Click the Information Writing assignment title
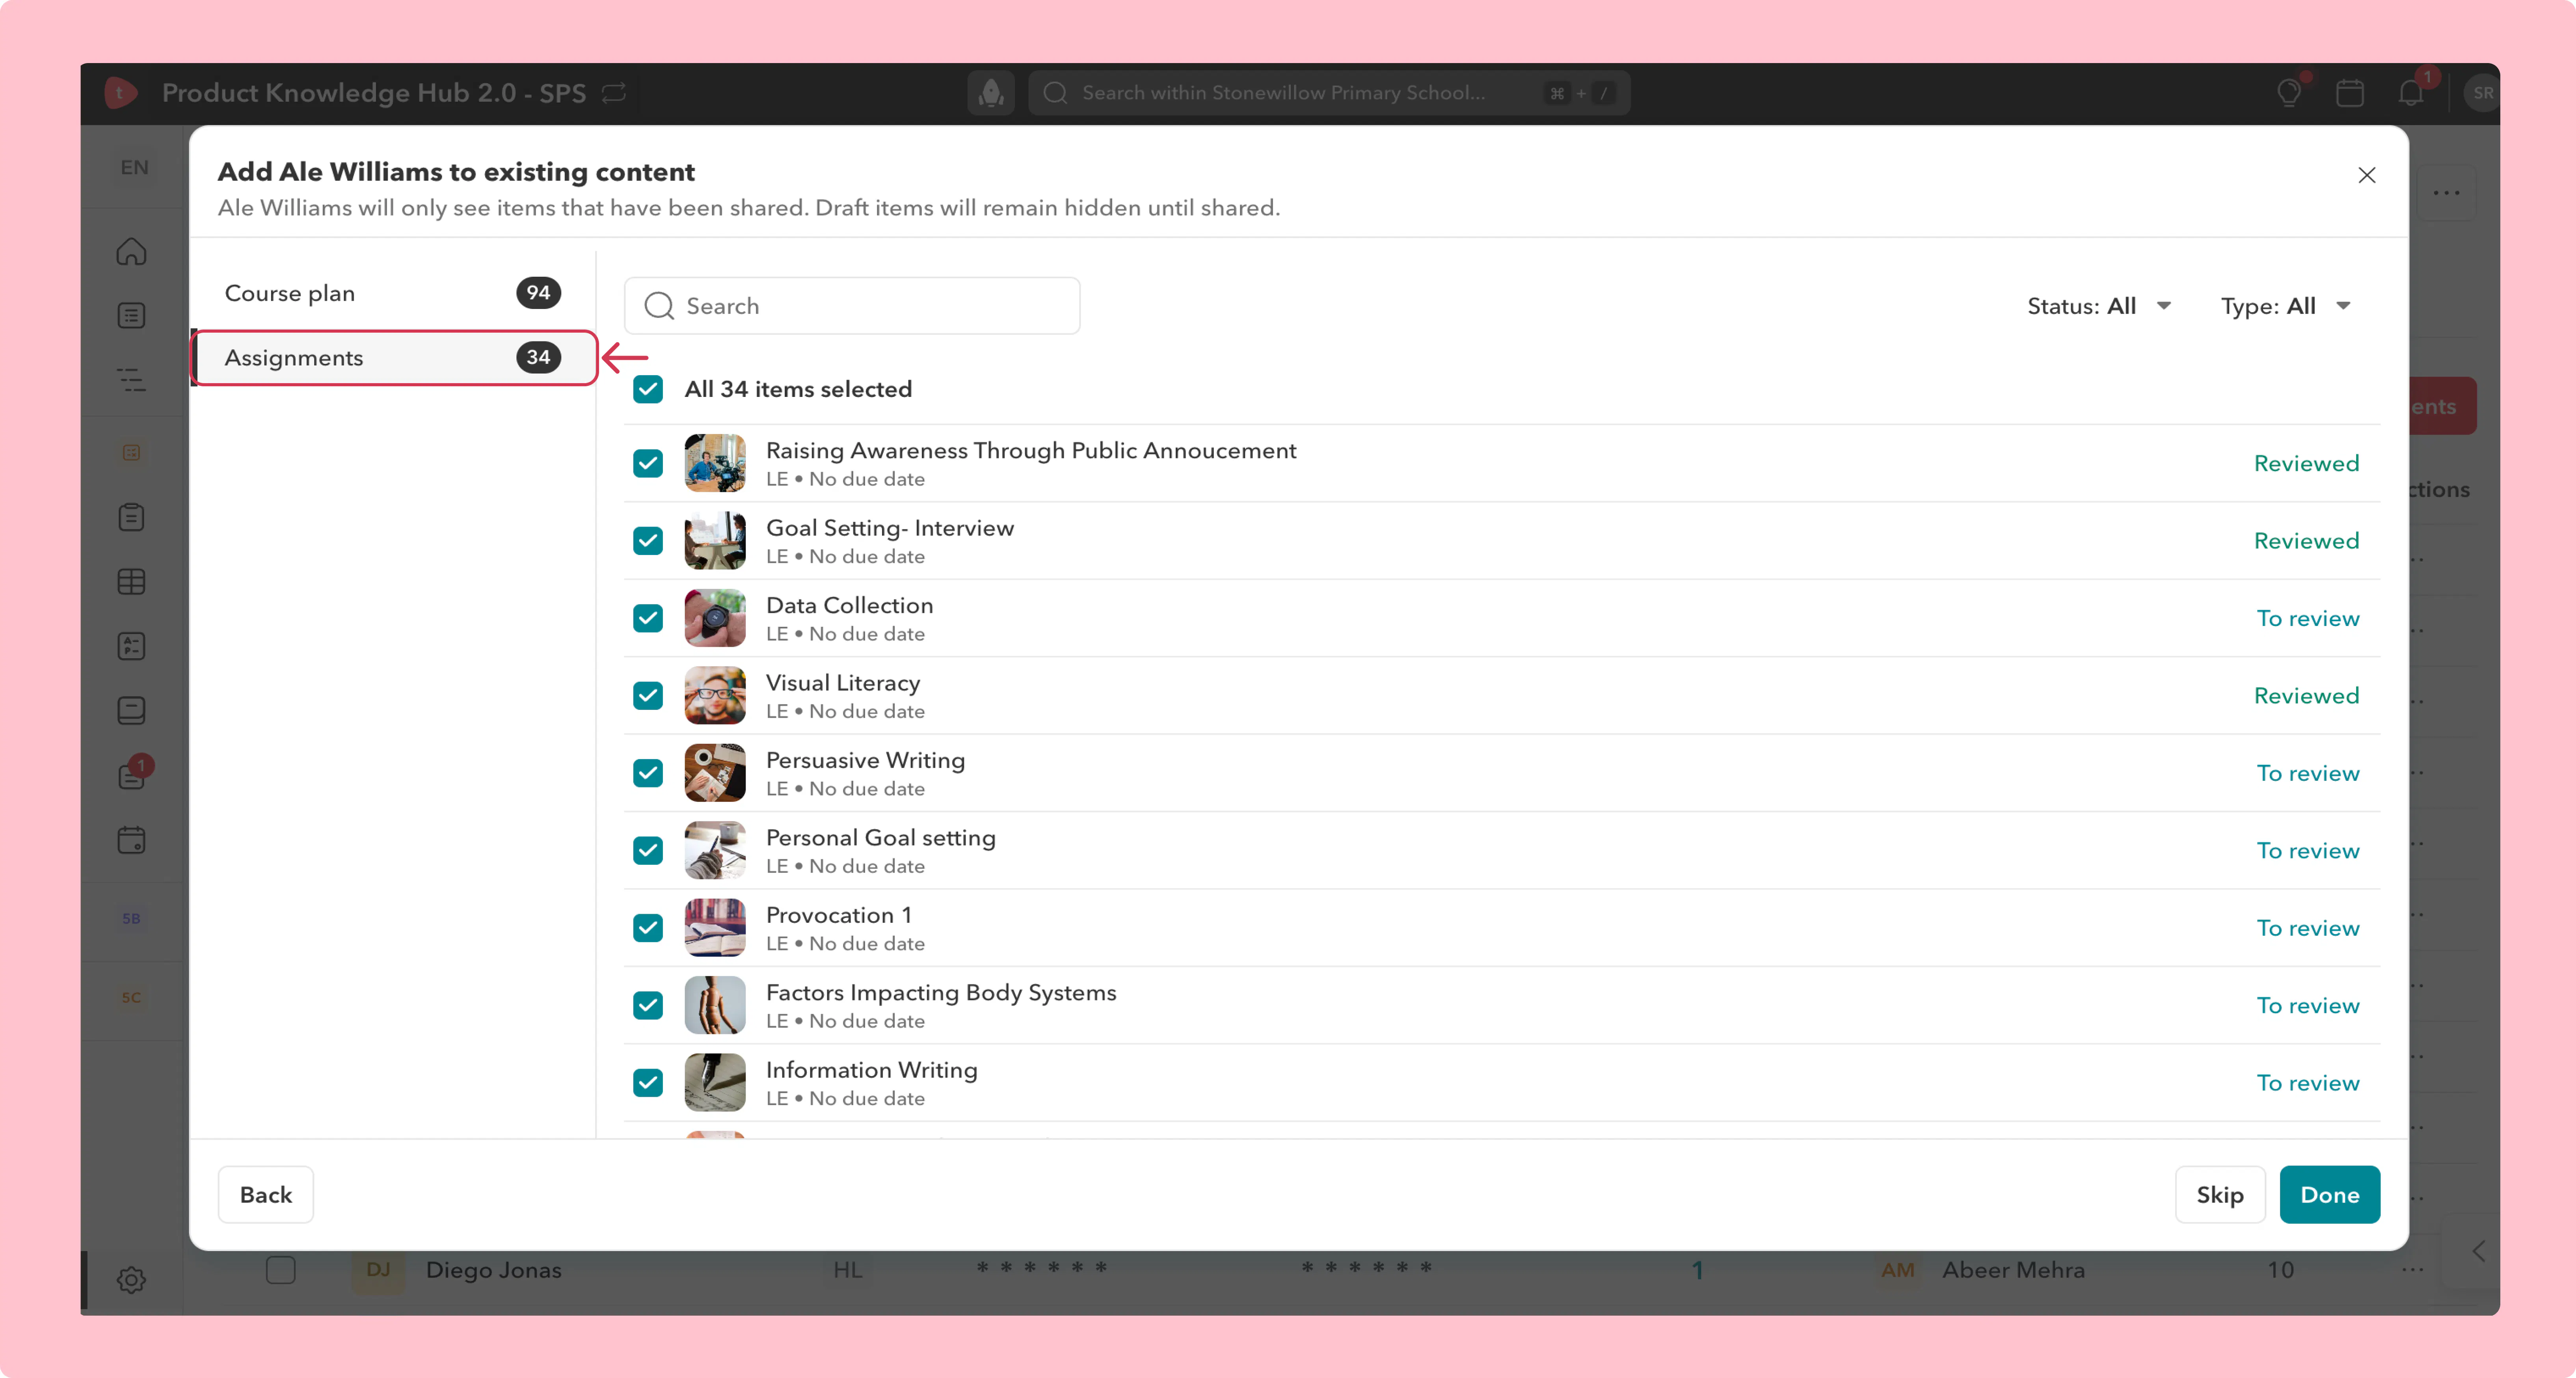 pyautogui.click(x=871, y=1070)
